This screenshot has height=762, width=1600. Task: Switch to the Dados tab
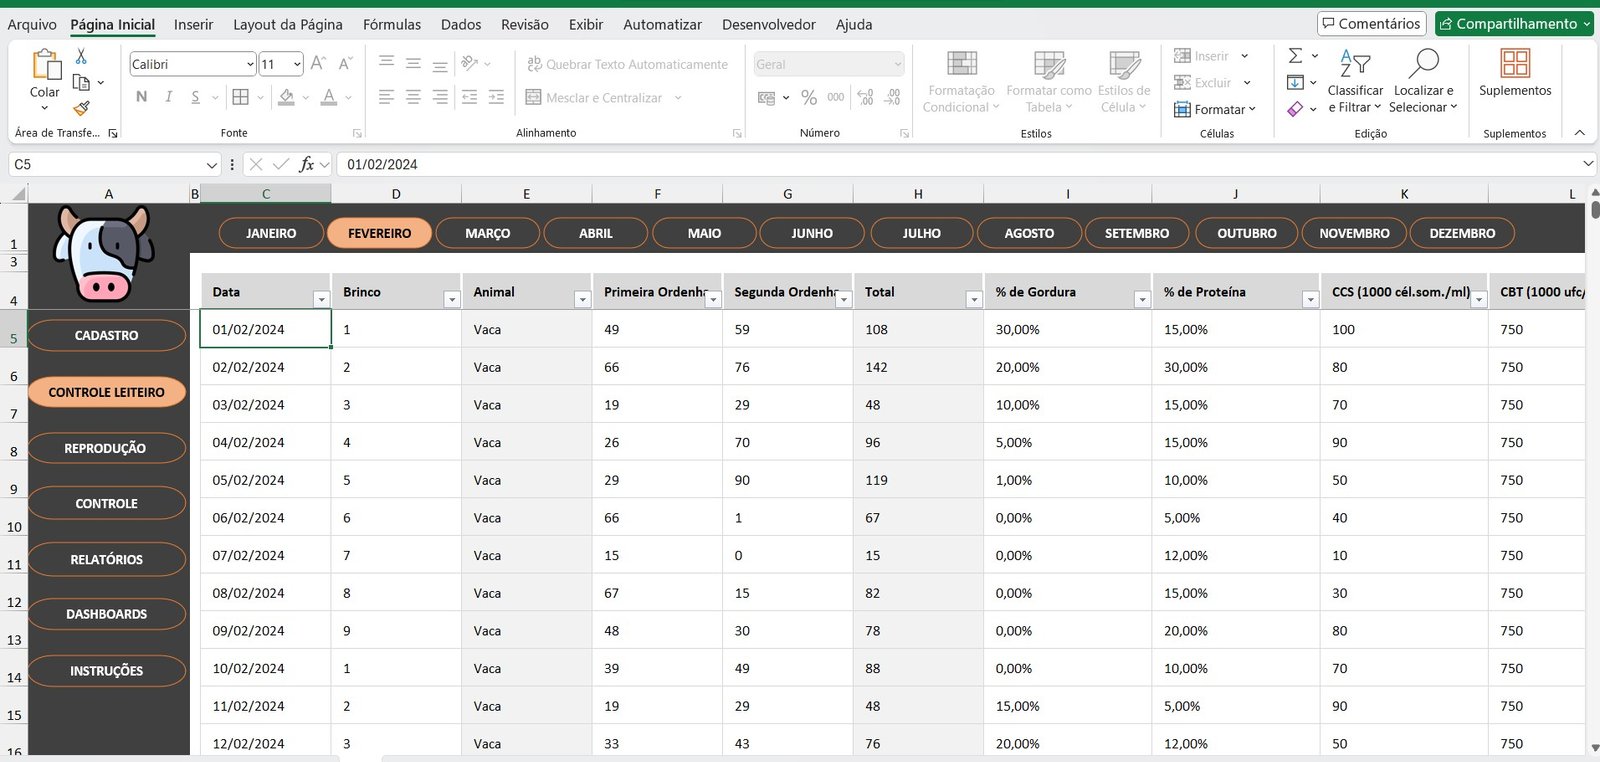(461, 24)
